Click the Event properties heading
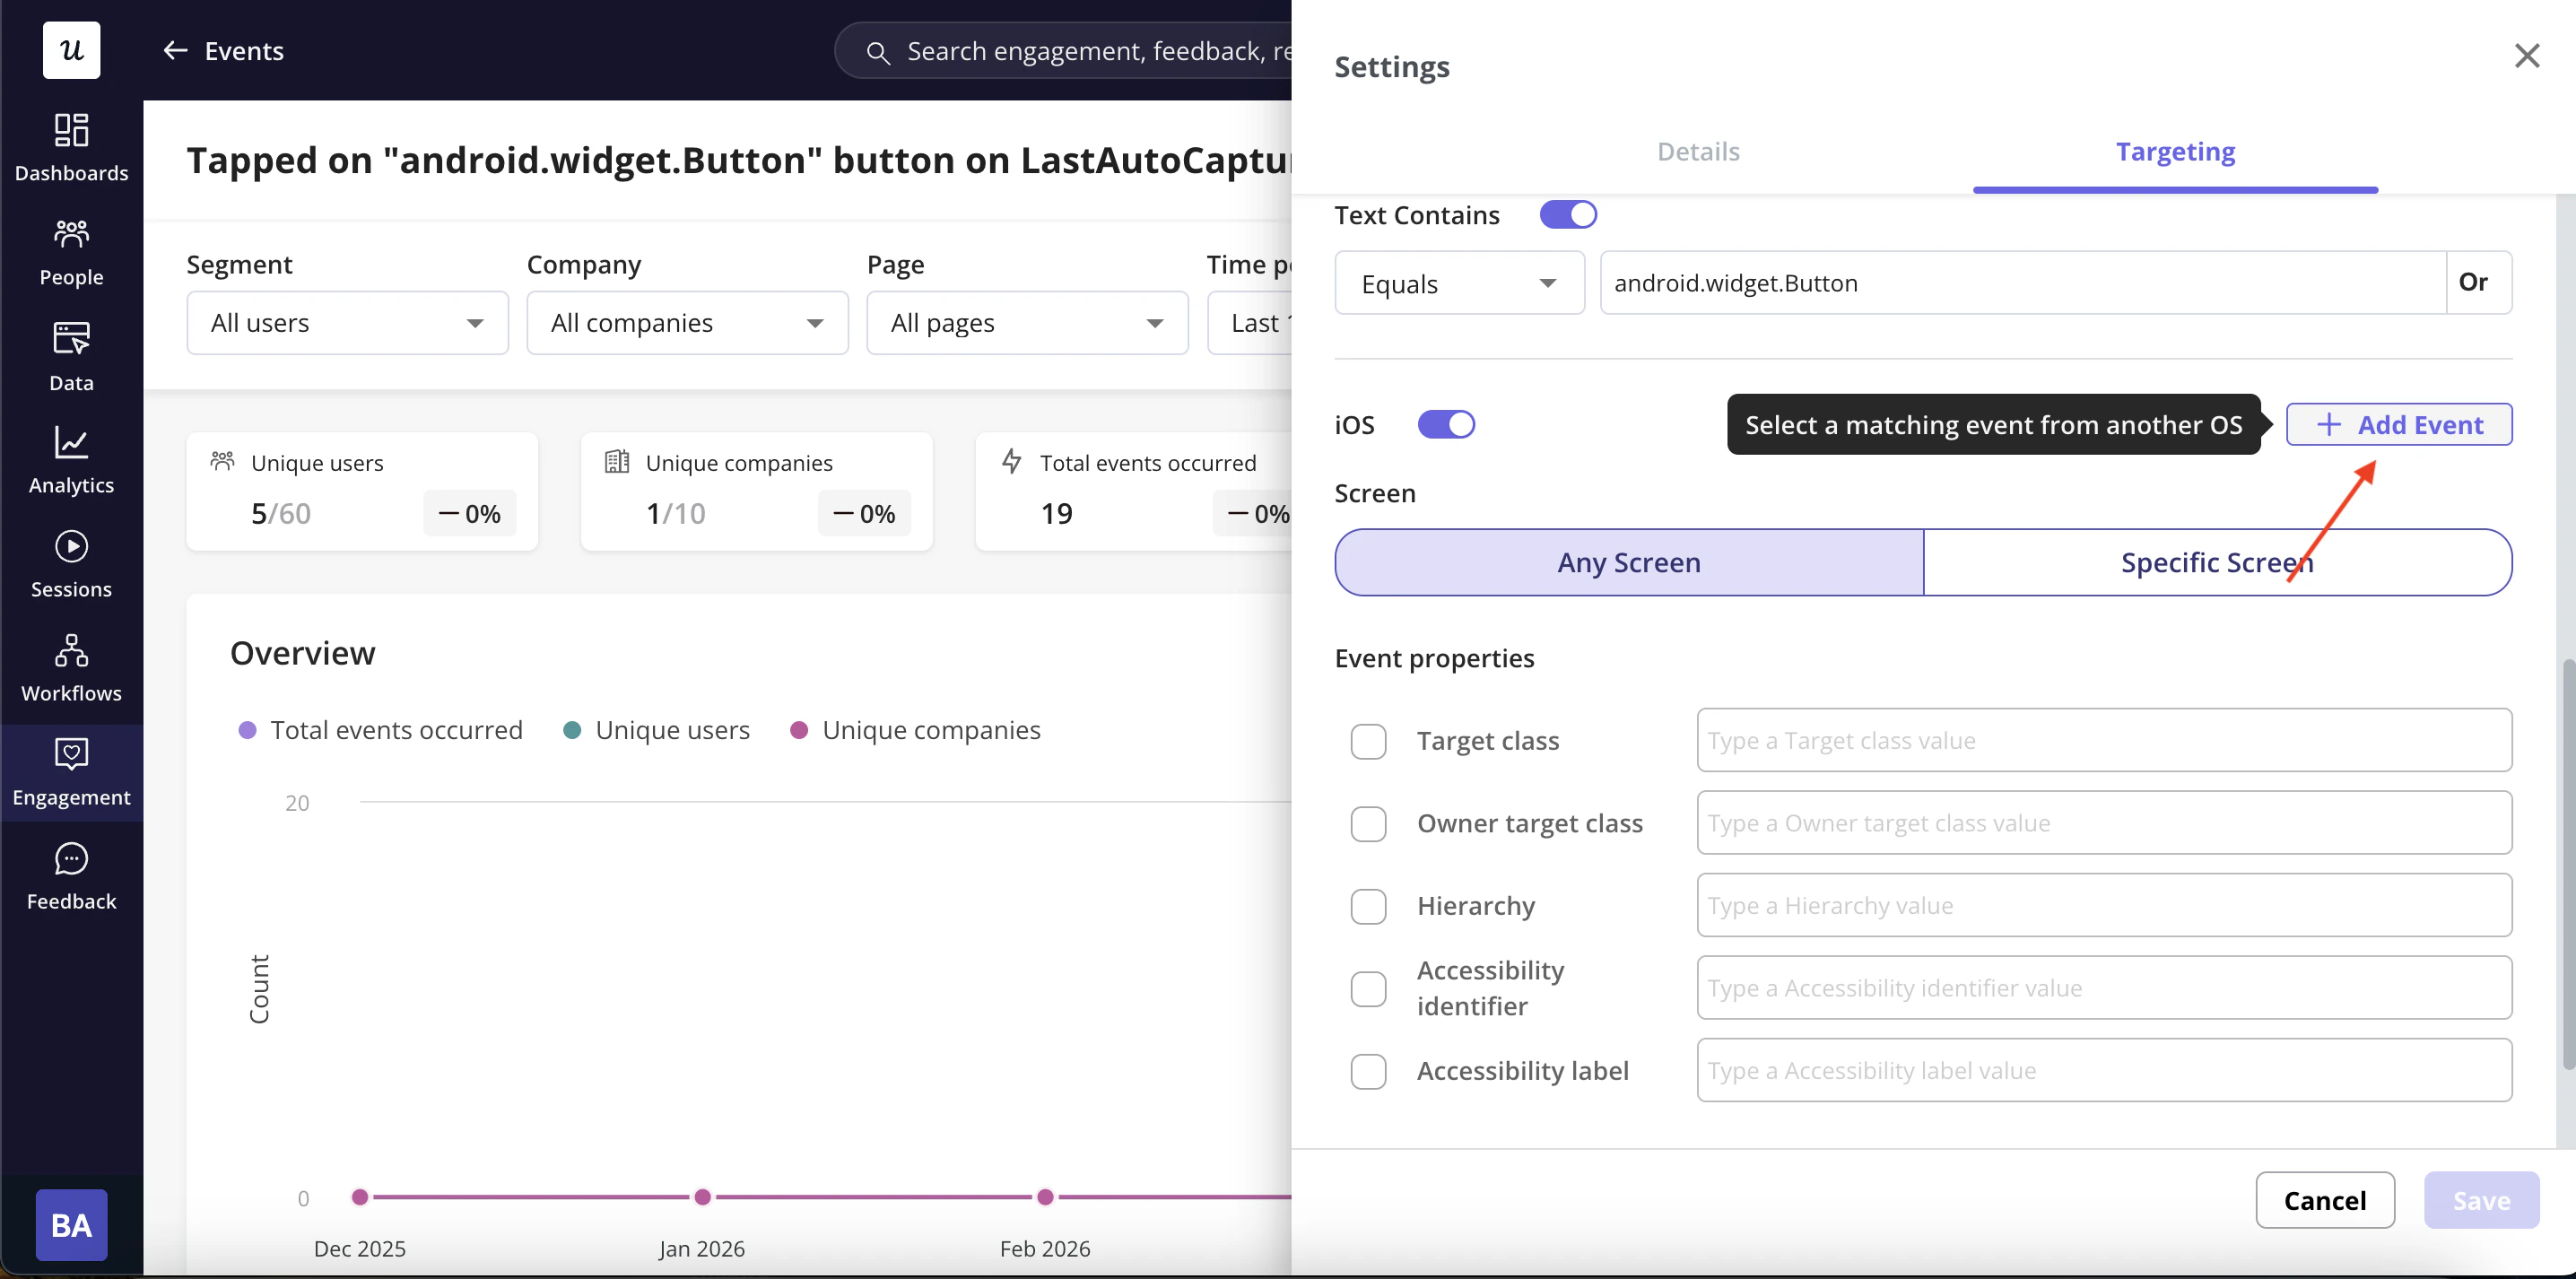The height and width of the screenshot is (1279, 2576). (1434, 659)
